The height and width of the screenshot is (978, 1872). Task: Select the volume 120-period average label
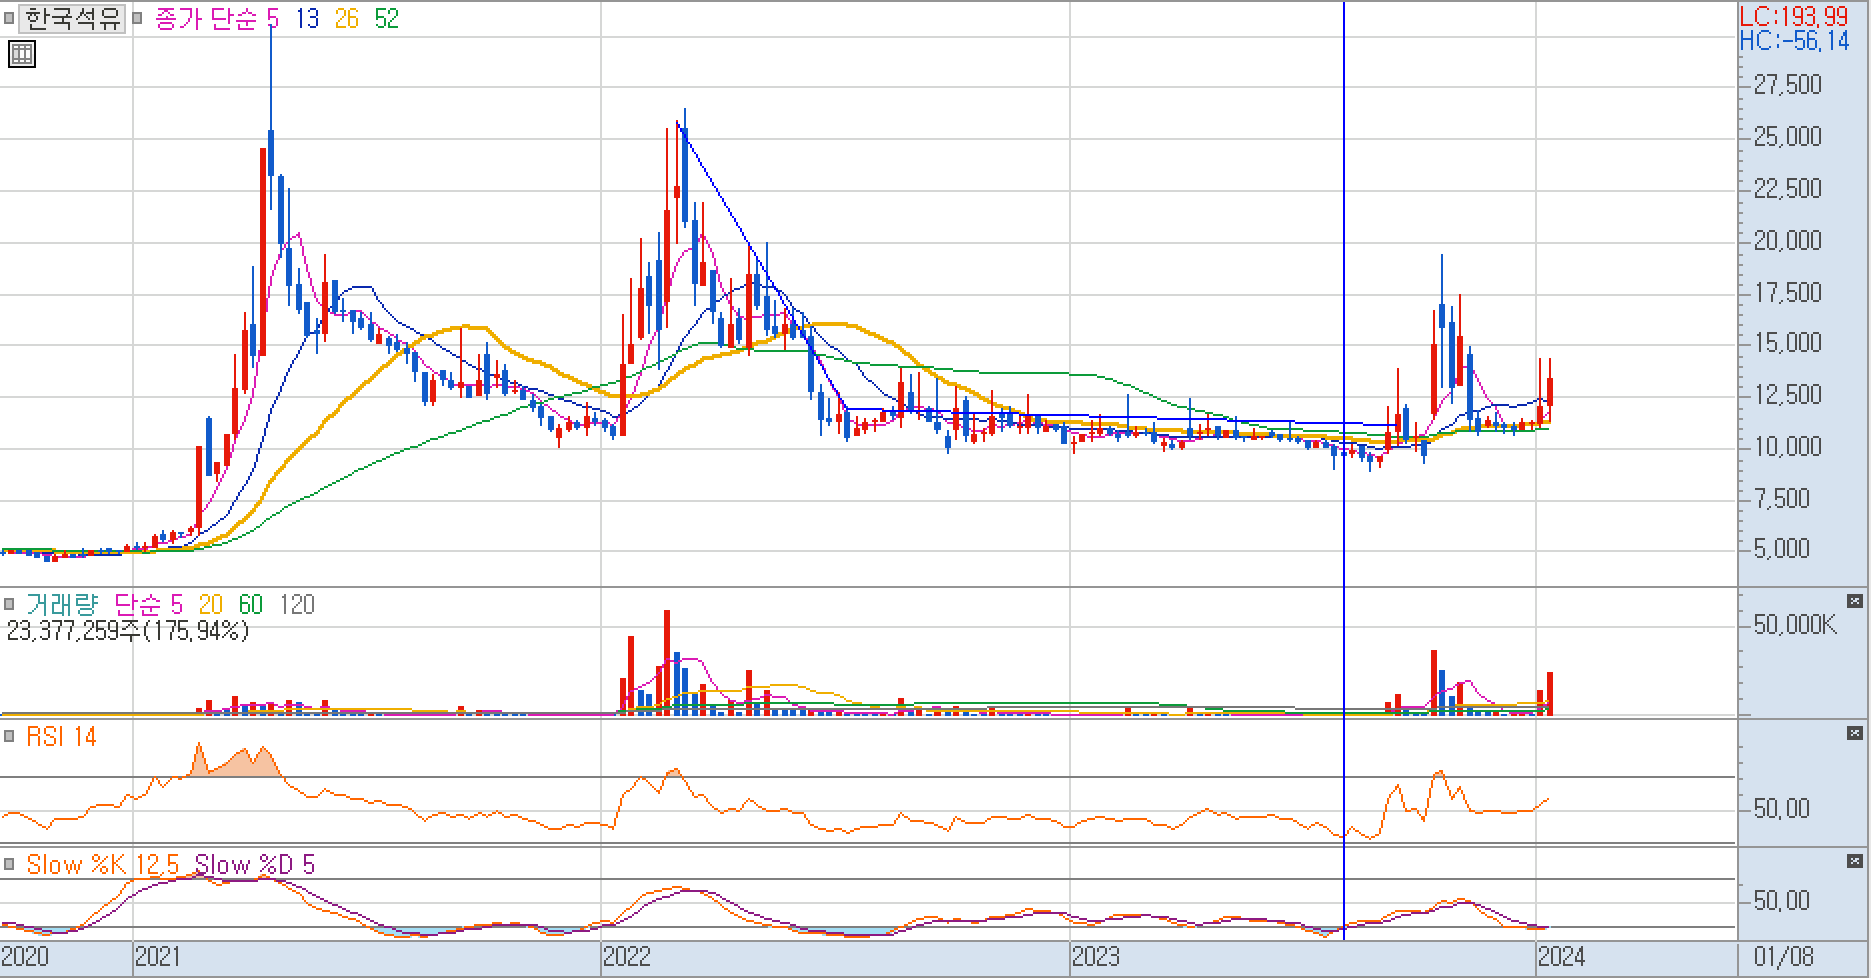pos(297,604)
